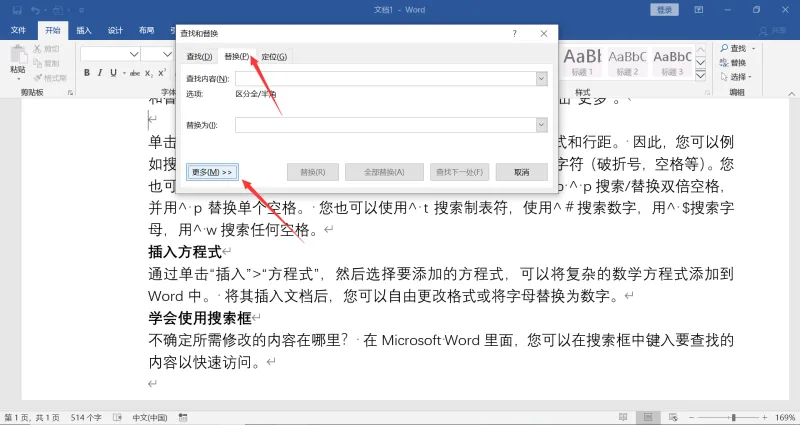Open the Styles (样式) group dialog launcher
800x425 pixels.
[x=708, y=92]
